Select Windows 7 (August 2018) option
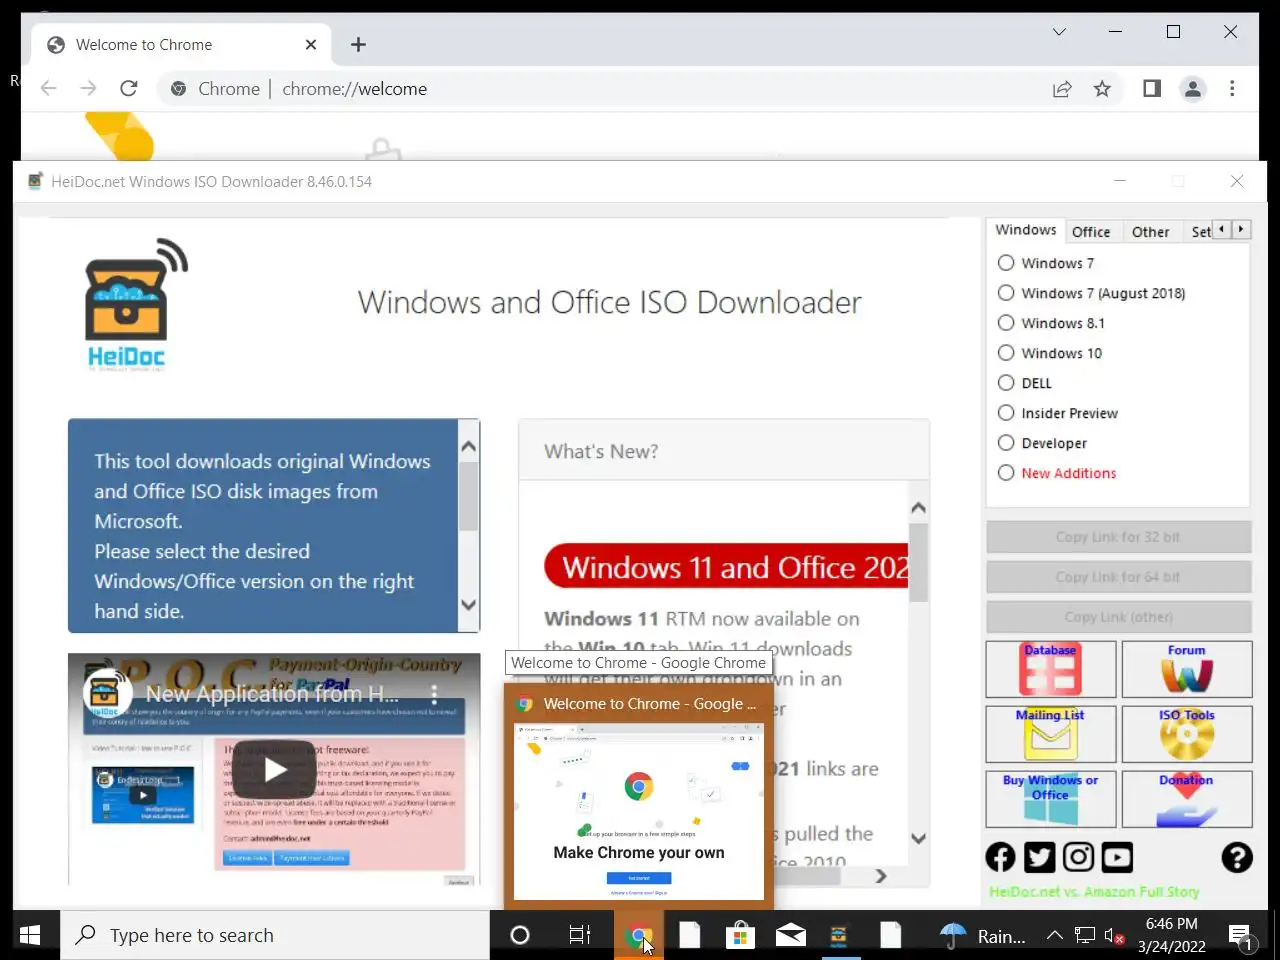Screen dimensions: 1280x960 [1006, 293]
